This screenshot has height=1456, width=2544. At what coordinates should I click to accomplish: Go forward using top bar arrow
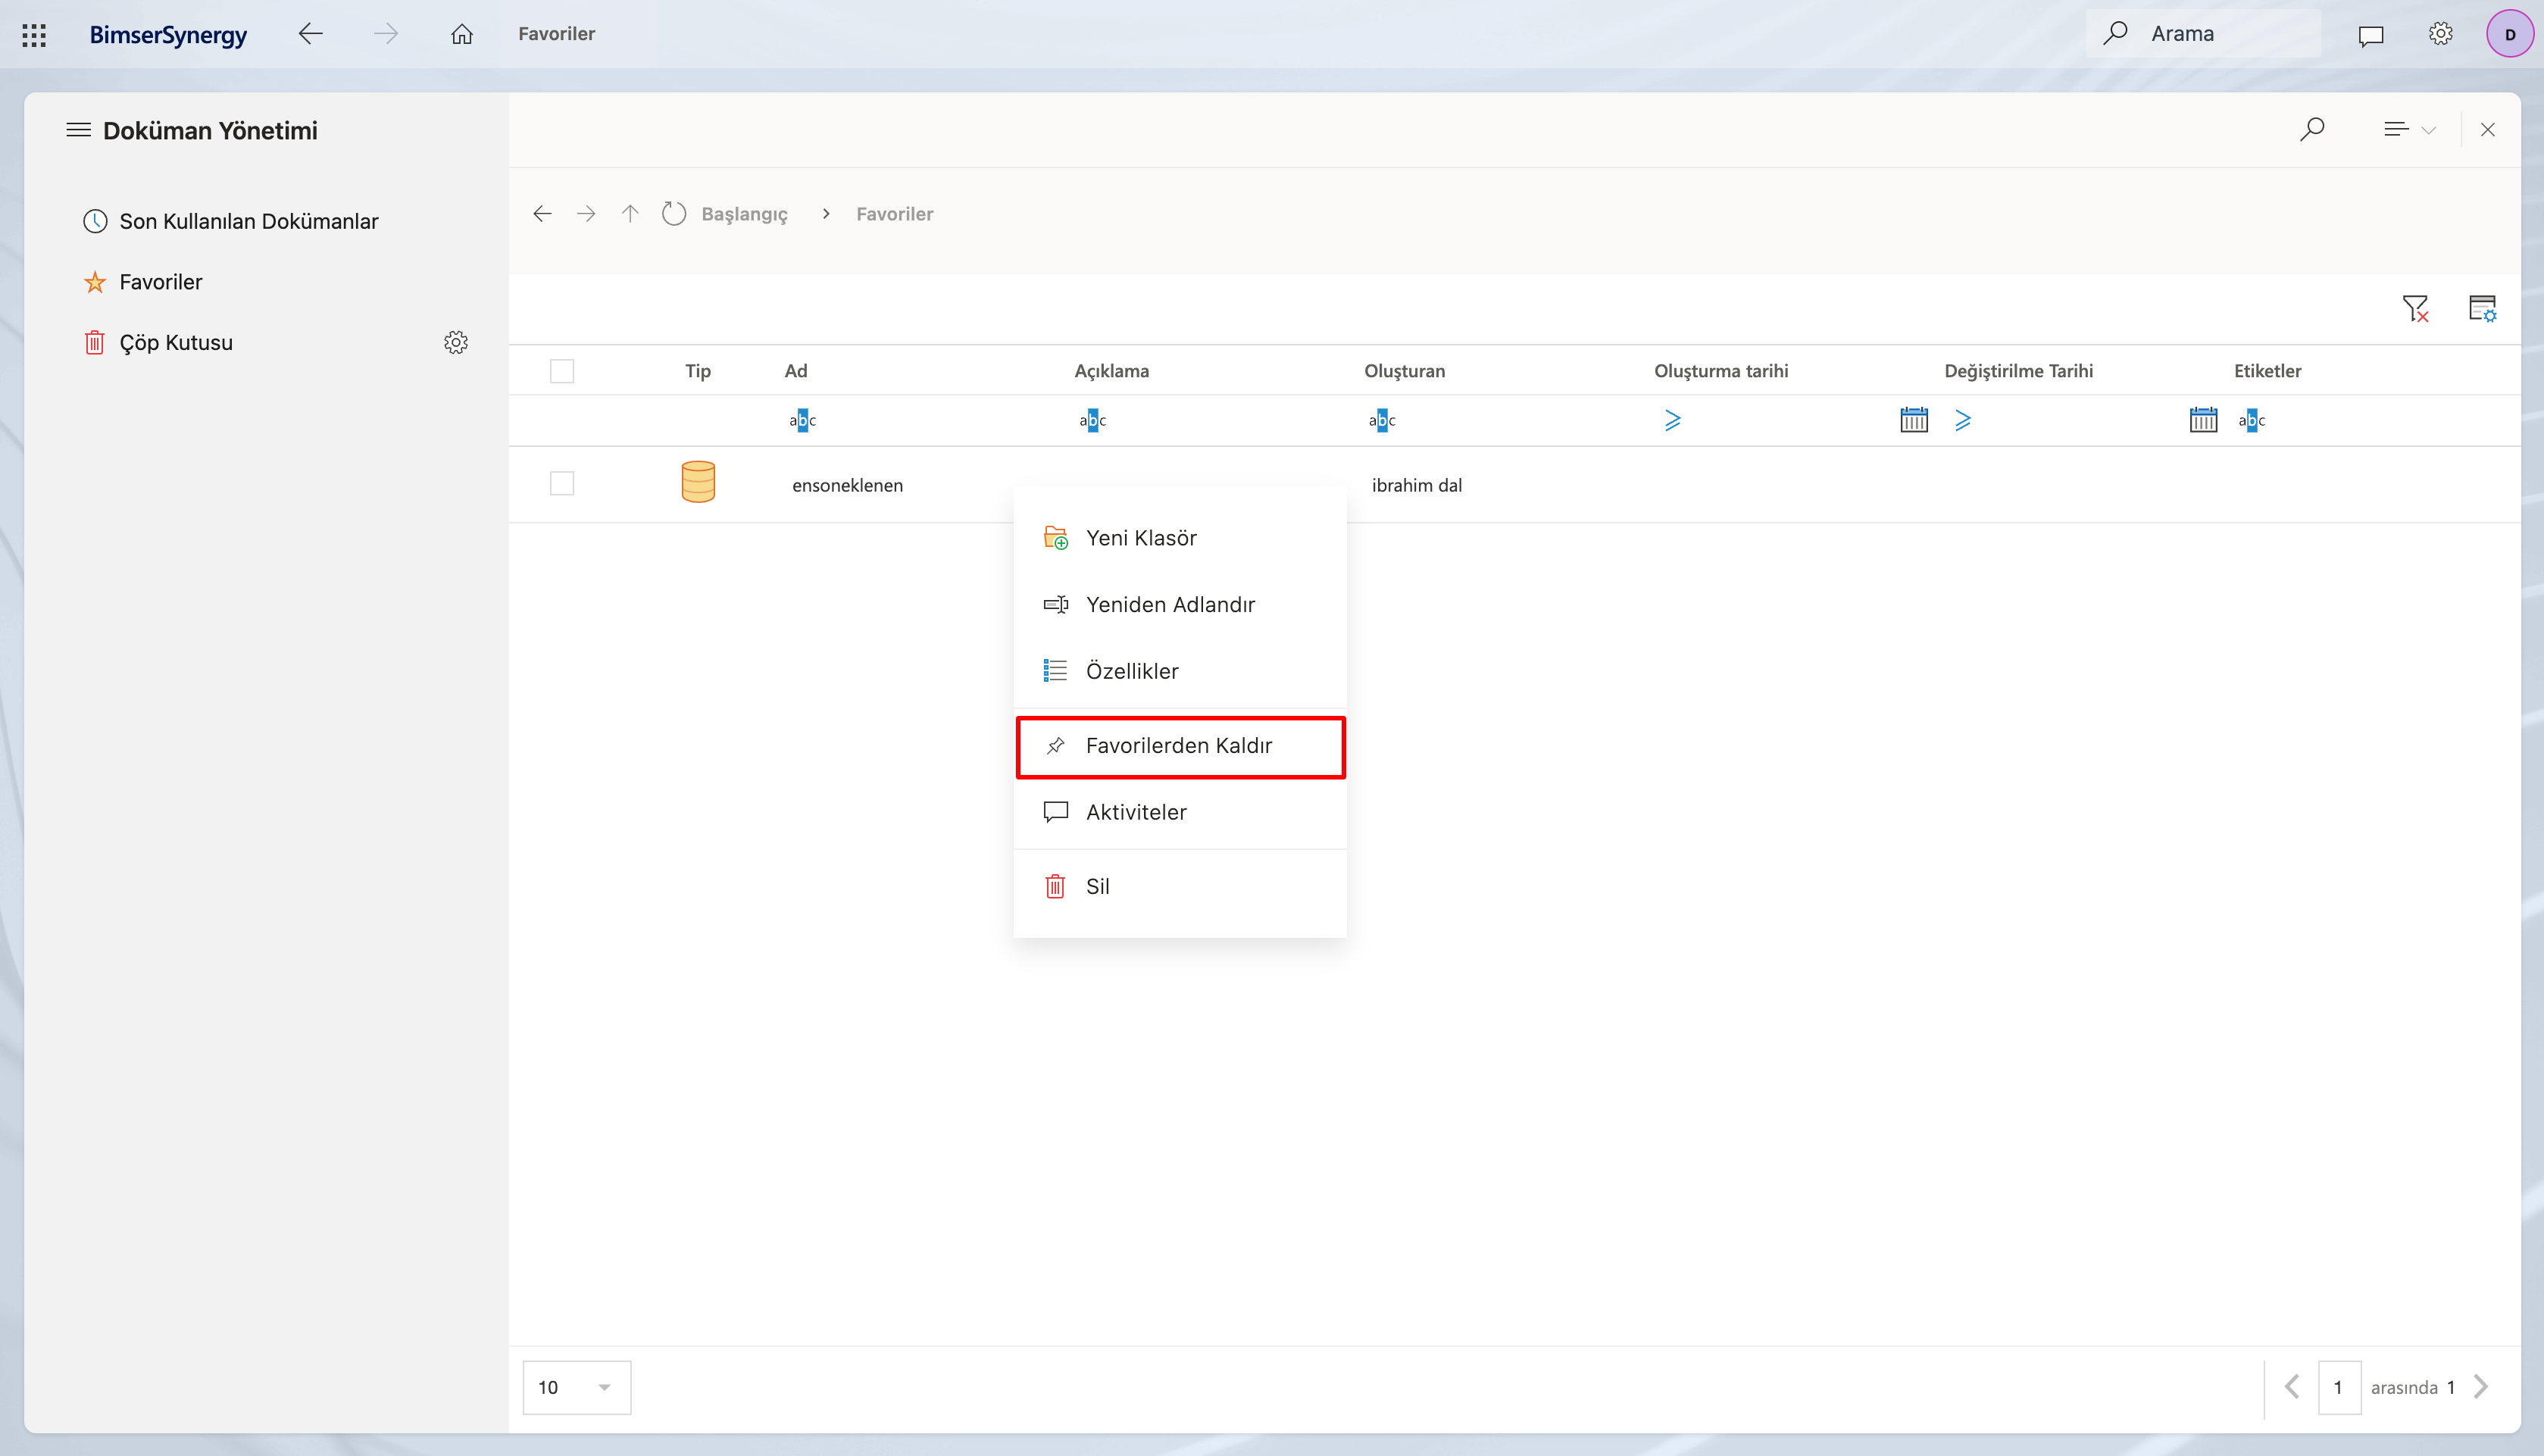point(386,34)
